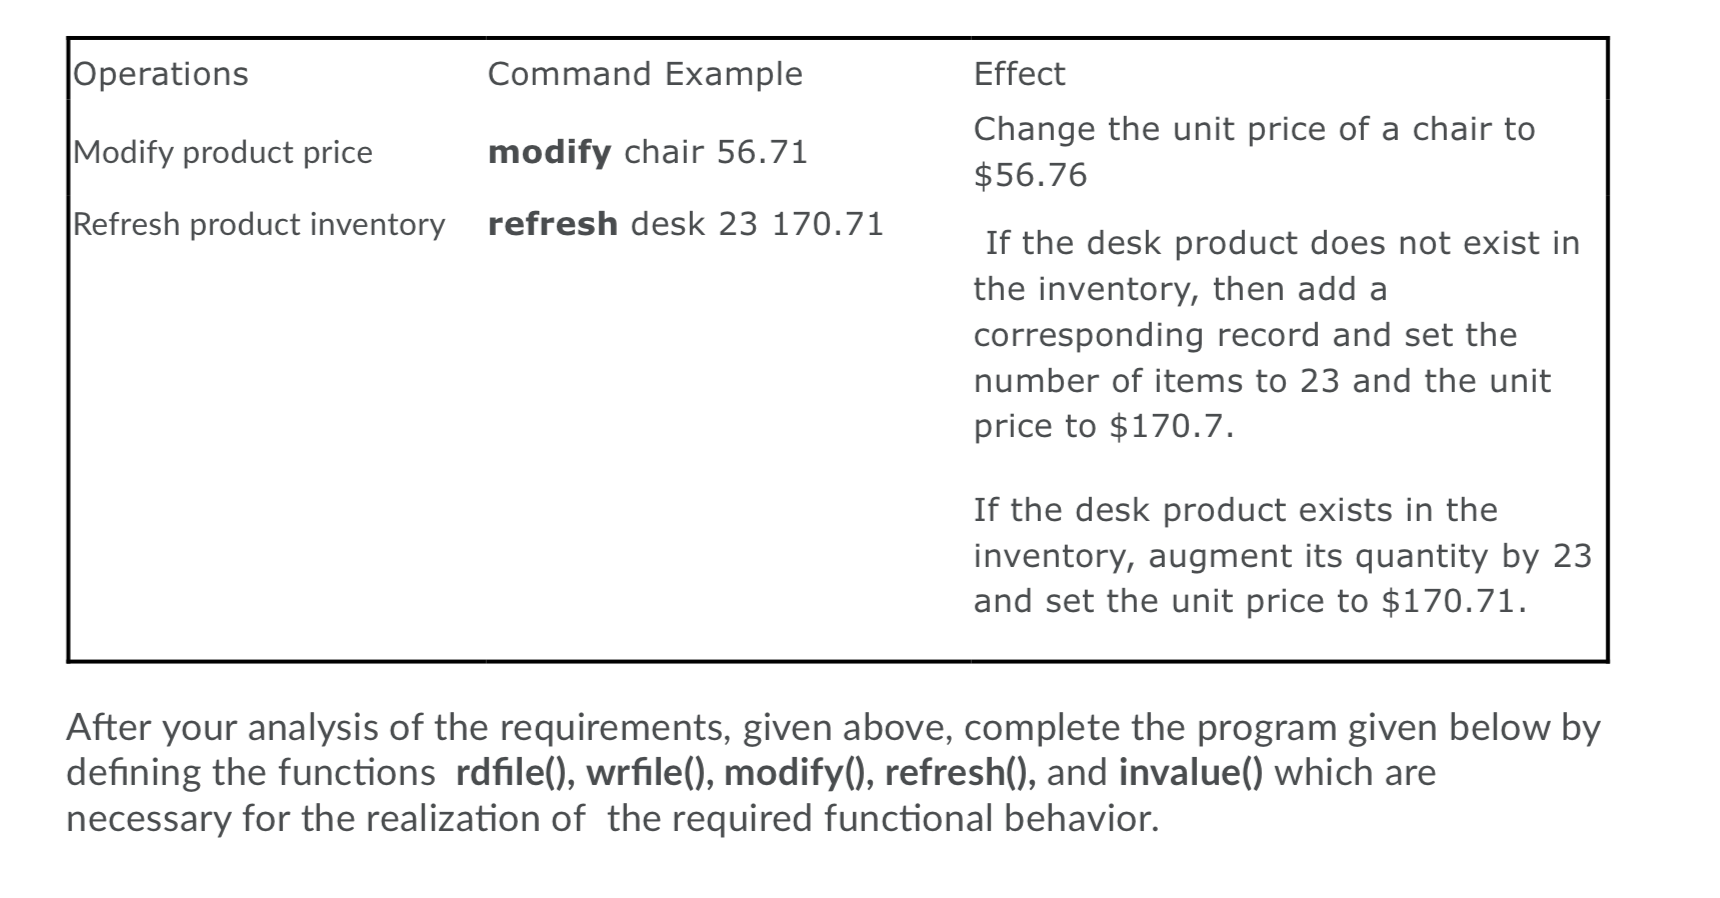
Task: Click 'If the desk product does not exist' text
Action: point(1277,335)
